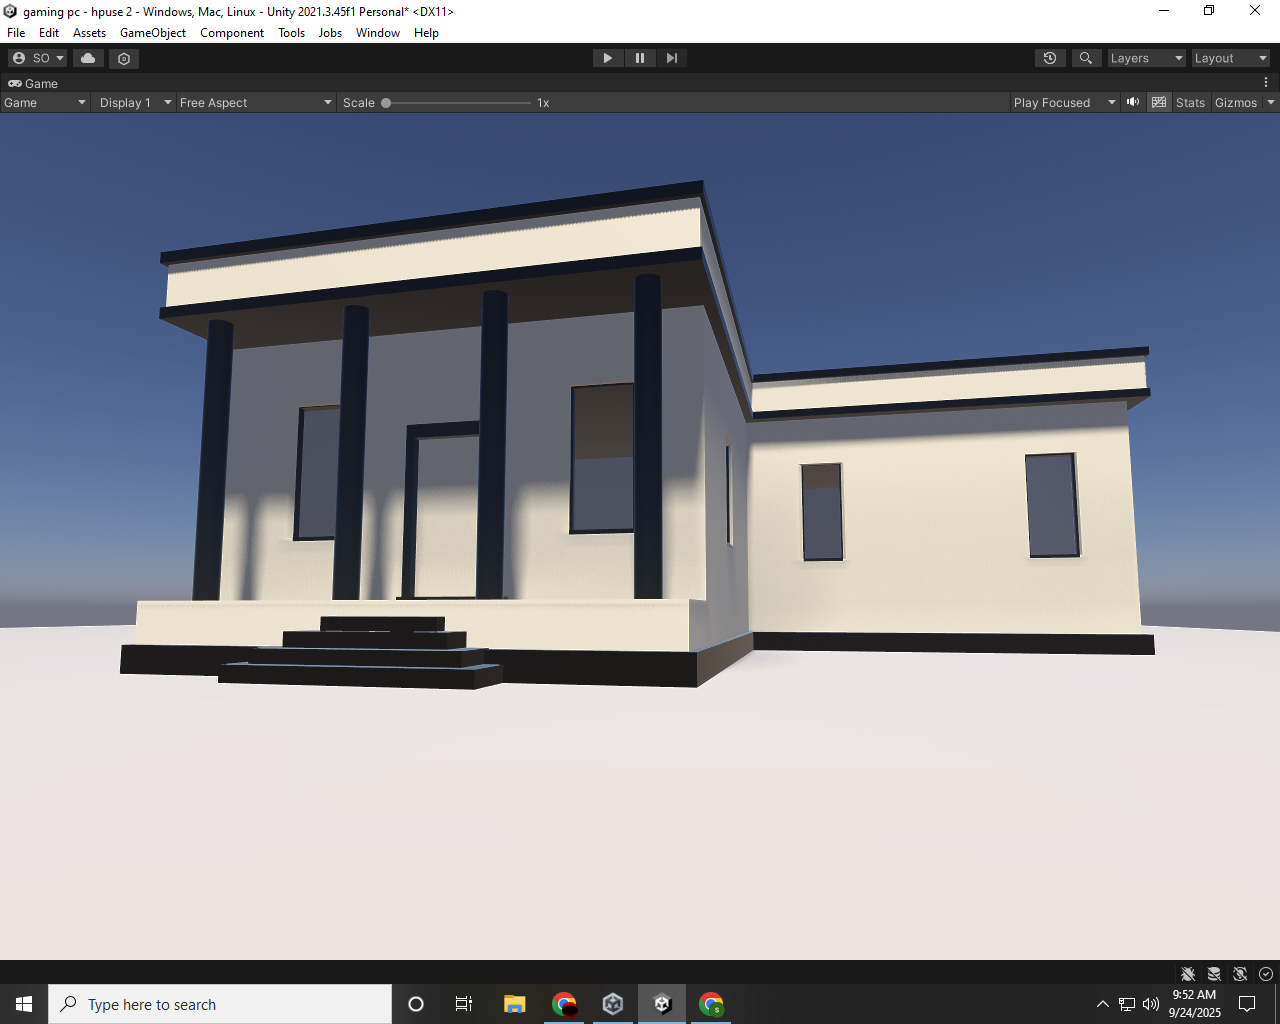This screenshot has width=1280, height=1024.
Task: Toggle the Gizmos button
Action: 1236,102
